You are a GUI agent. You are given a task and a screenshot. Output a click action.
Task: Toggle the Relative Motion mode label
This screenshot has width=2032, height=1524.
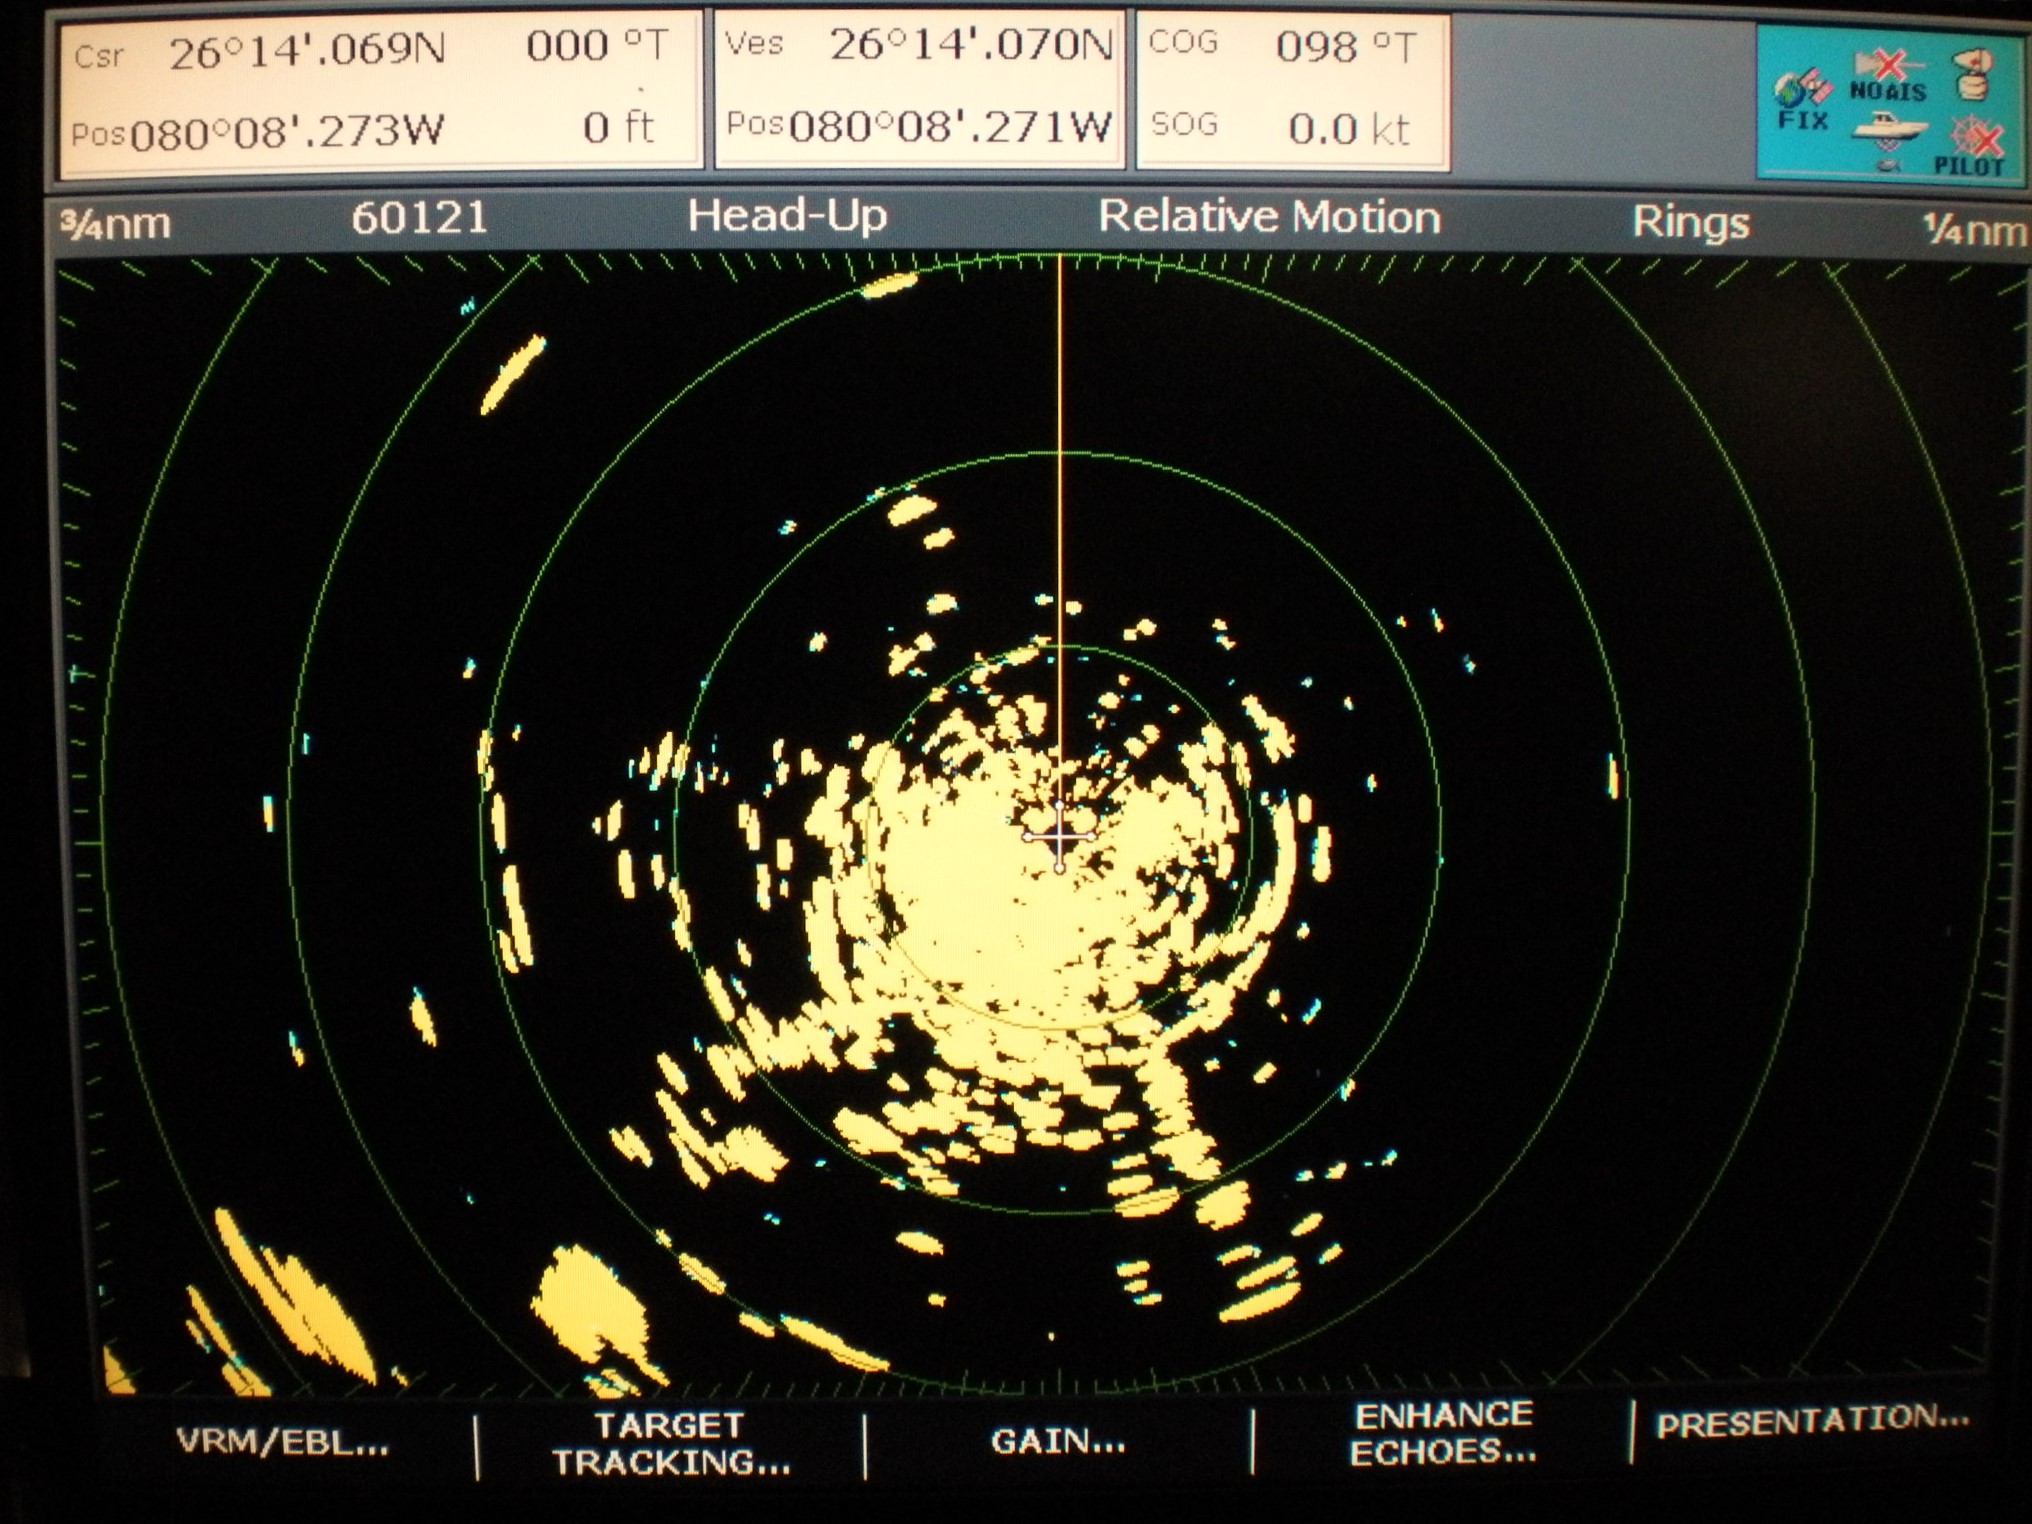tap(1269, 217)
